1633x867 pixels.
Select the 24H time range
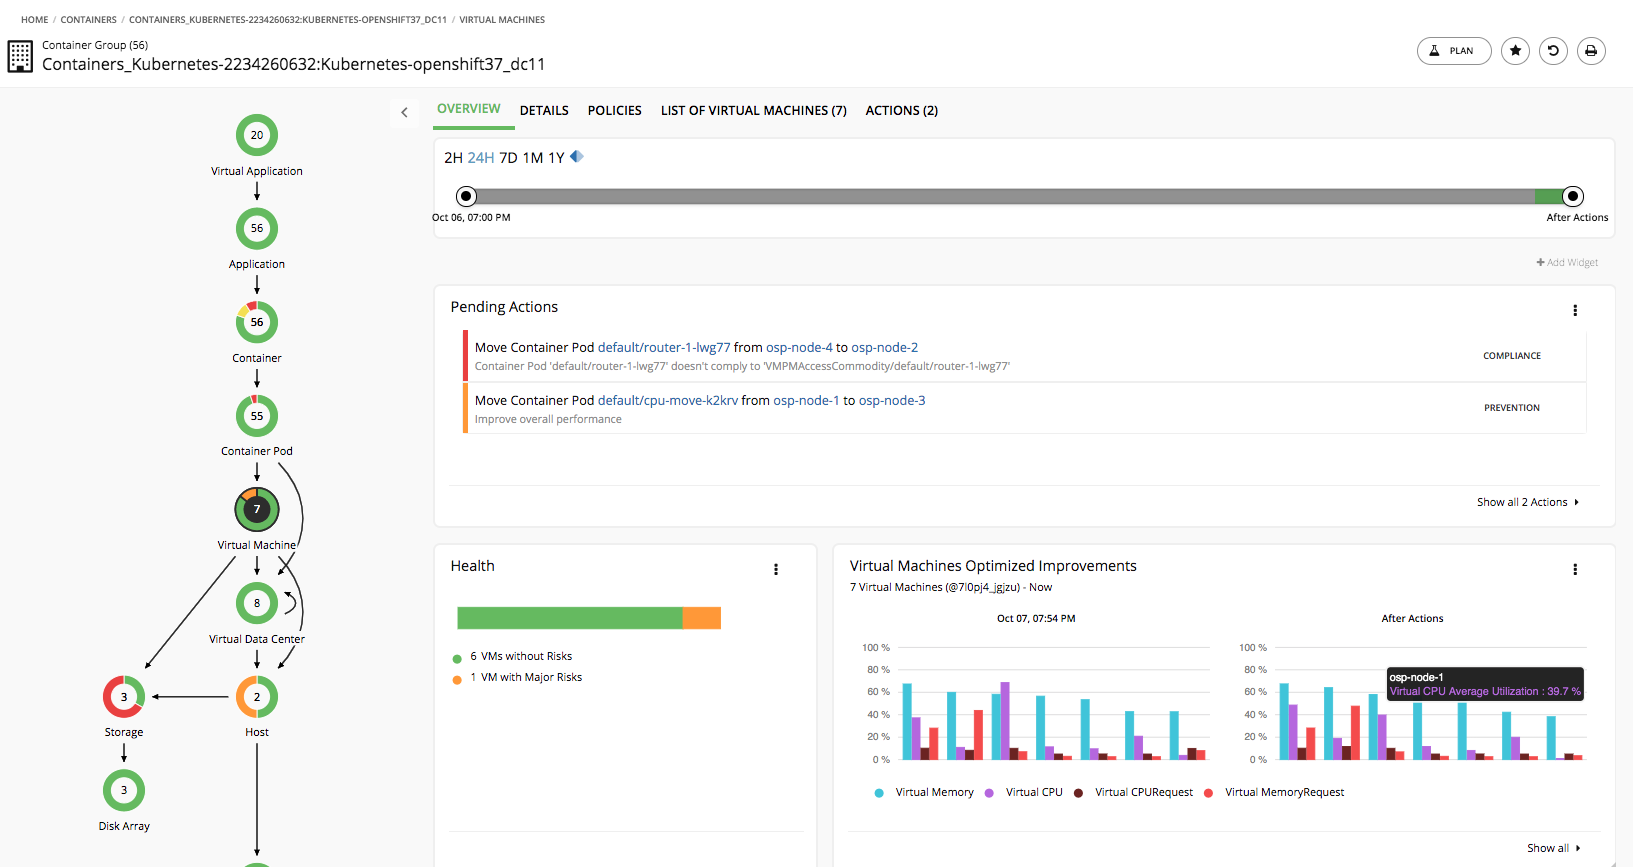(x=481, y=158)
